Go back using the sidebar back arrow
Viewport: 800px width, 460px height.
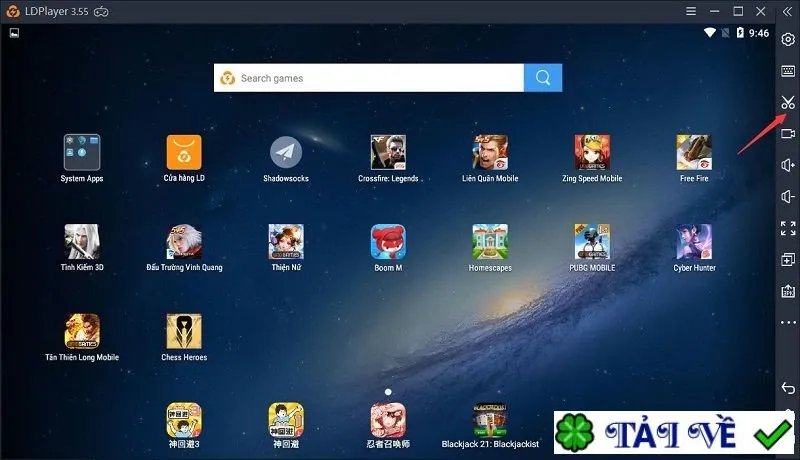pos(788,388)
